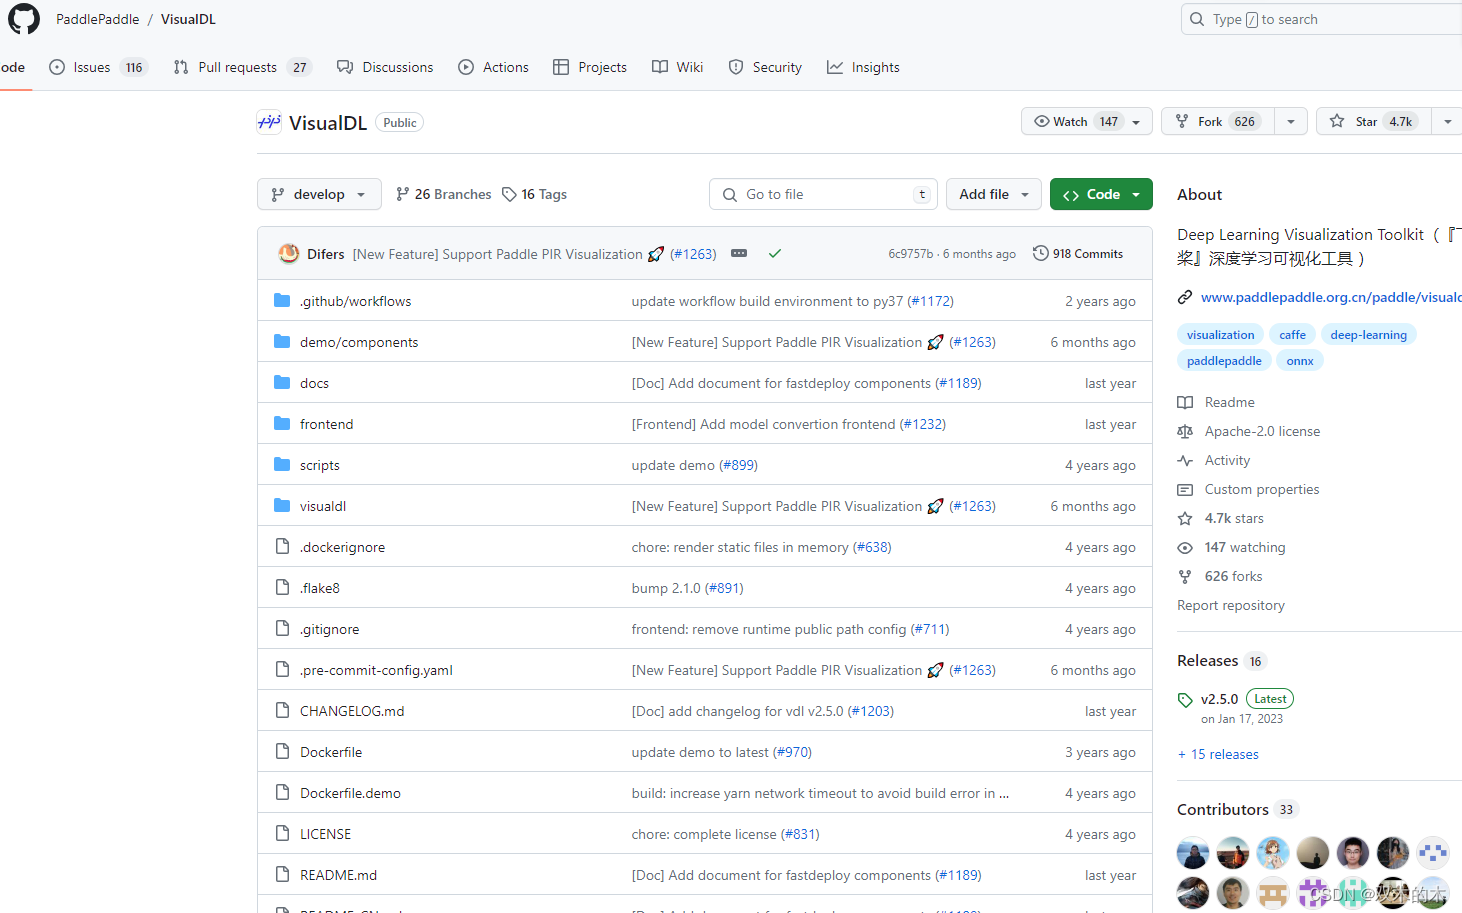Expand the commit message ellipsis button
Screen dimensions: 1462x913
pos(739,254)
